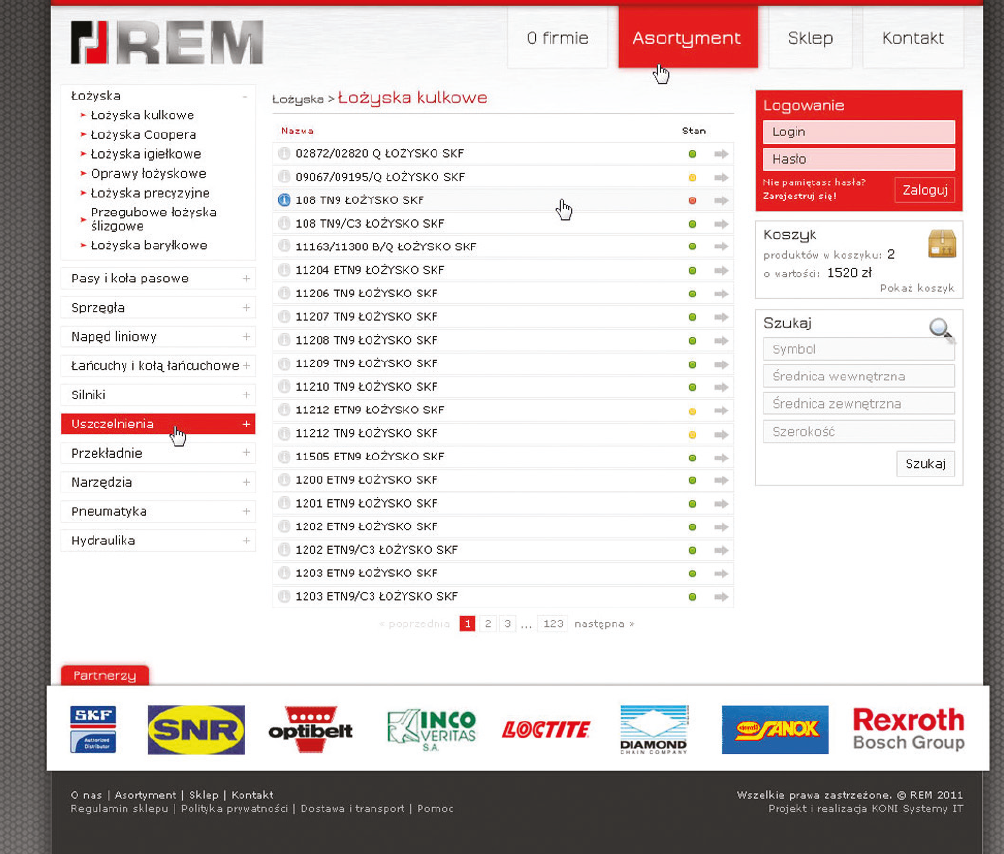
Task: Go to the Kontakt tab
Action: pyautogui.click(x=912, y=38)
